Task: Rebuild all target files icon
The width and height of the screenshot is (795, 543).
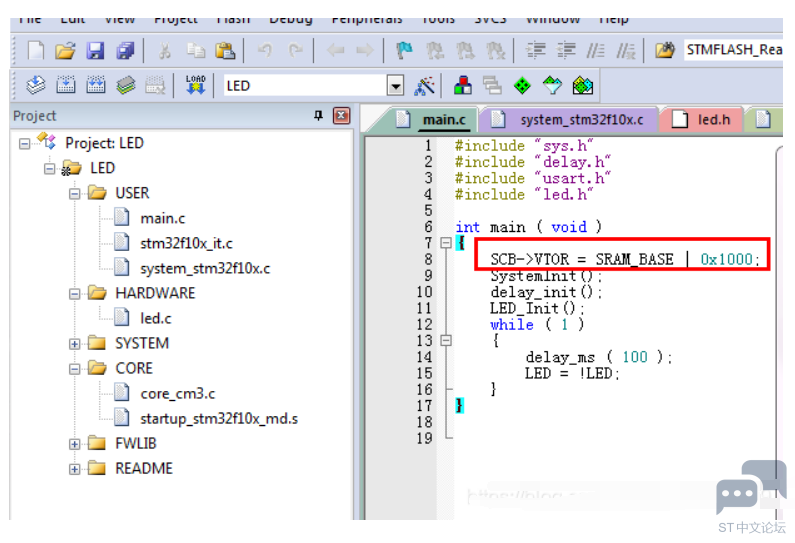Action: [96, 85]
